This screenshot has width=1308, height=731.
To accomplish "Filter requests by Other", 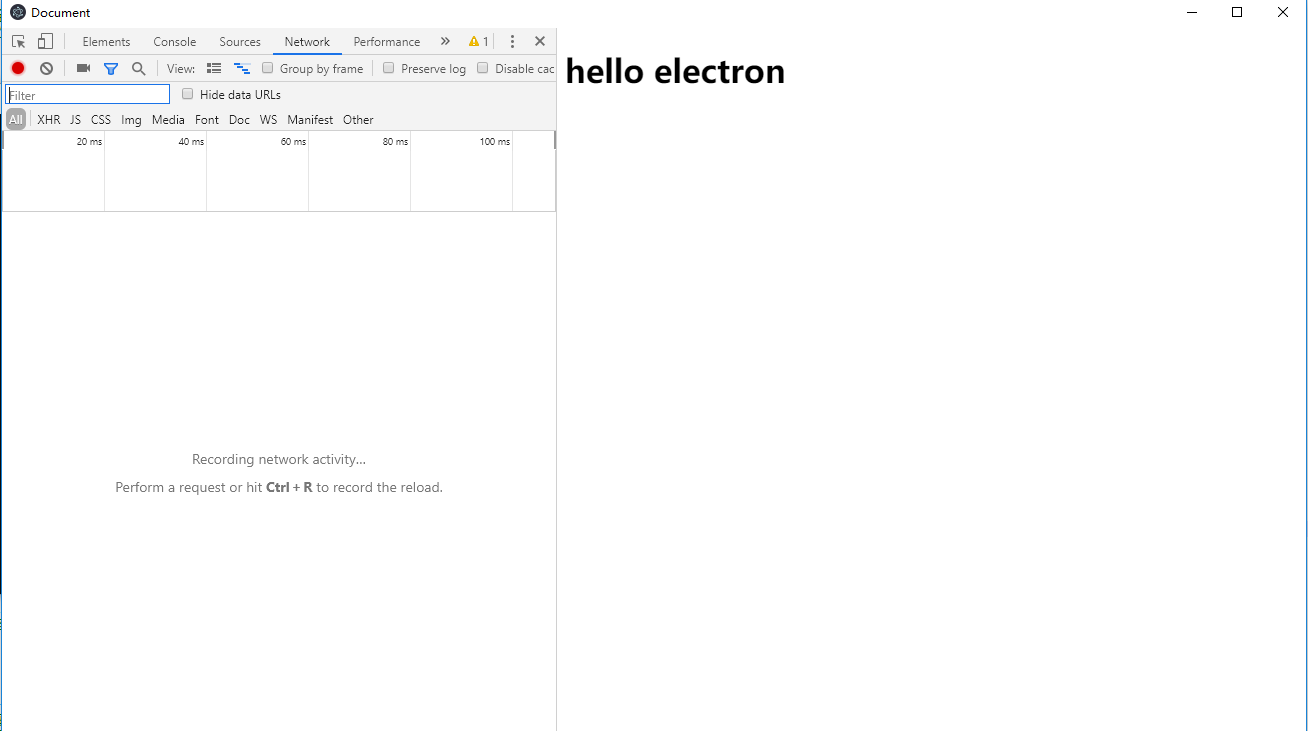I will [358, 120].
